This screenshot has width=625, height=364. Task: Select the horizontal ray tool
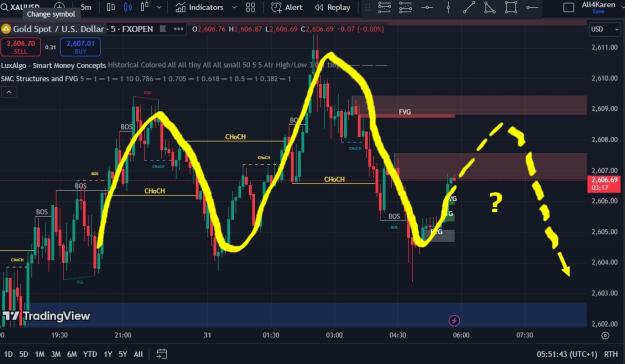point(532,7)
